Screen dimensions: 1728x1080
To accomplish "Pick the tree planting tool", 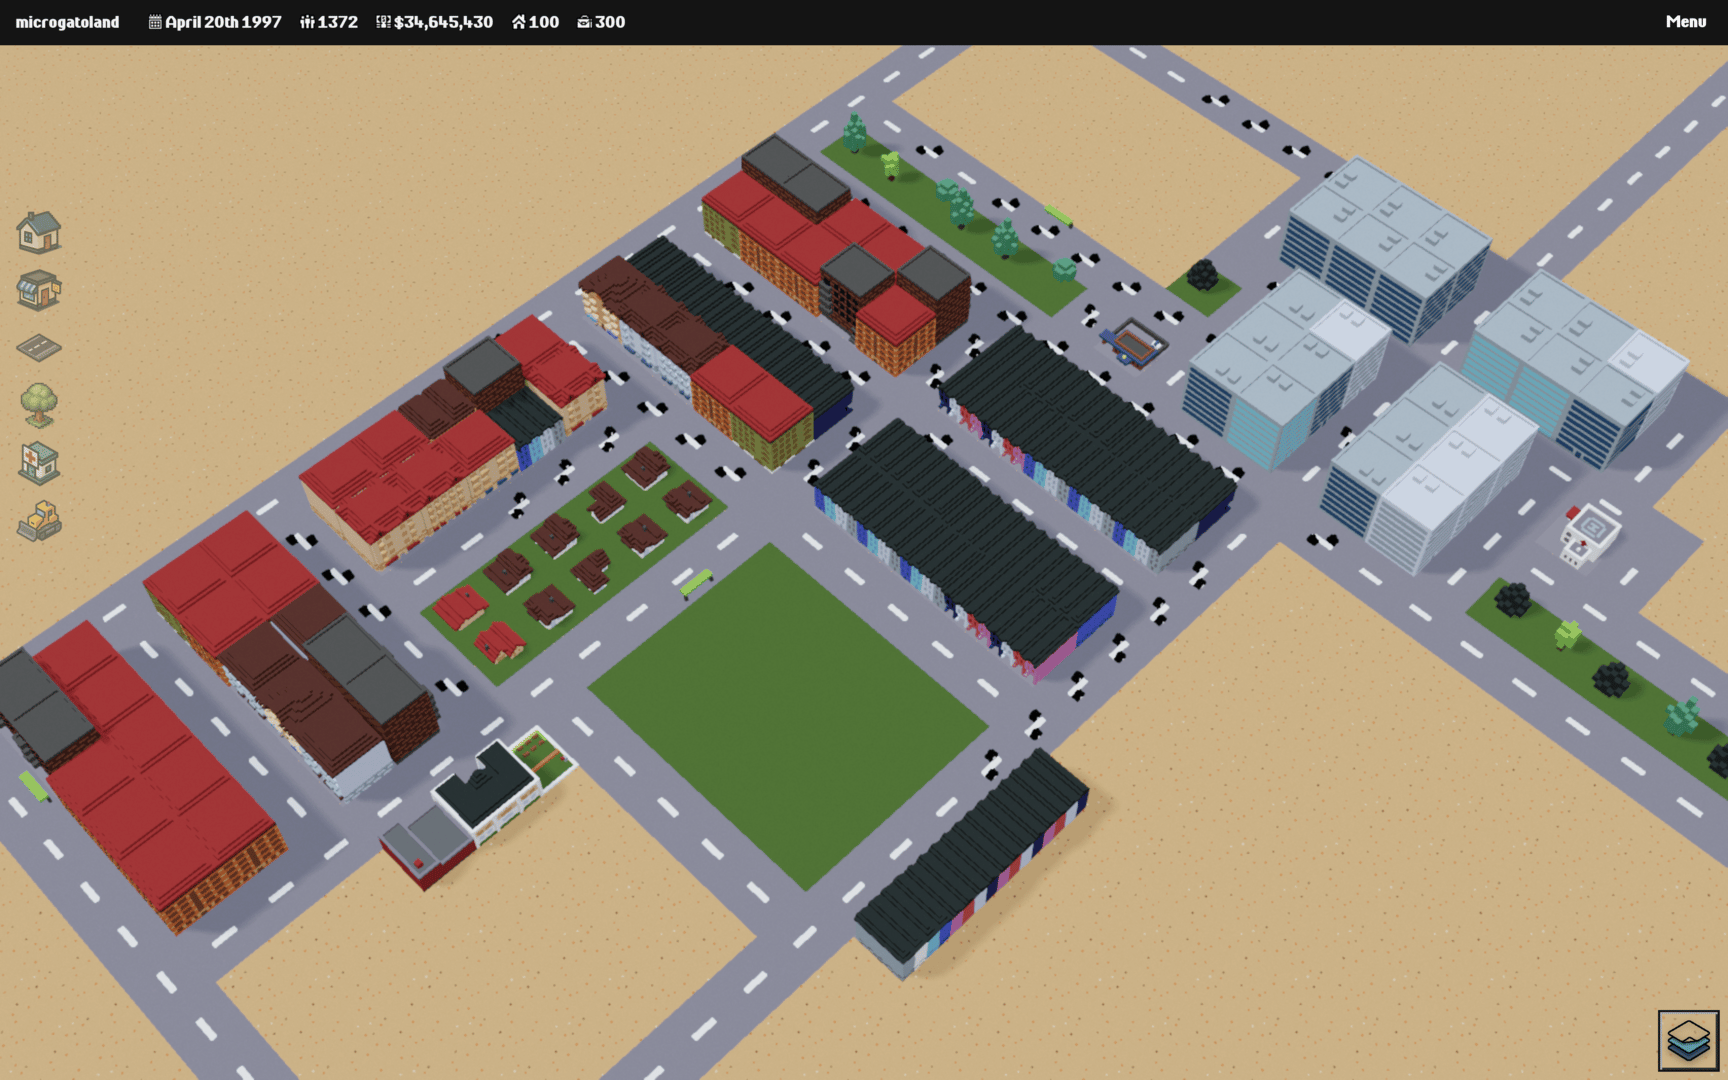I will click(39, 405).
